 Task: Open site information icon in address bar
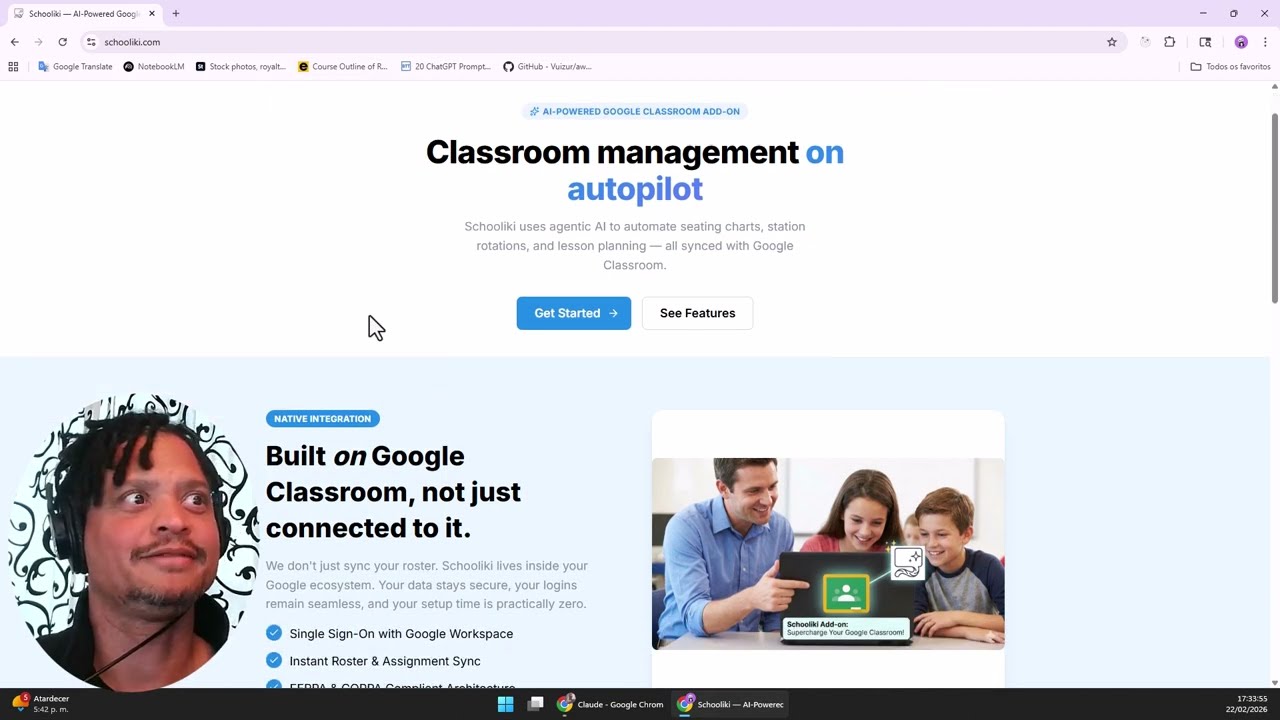tap(91, 42)
